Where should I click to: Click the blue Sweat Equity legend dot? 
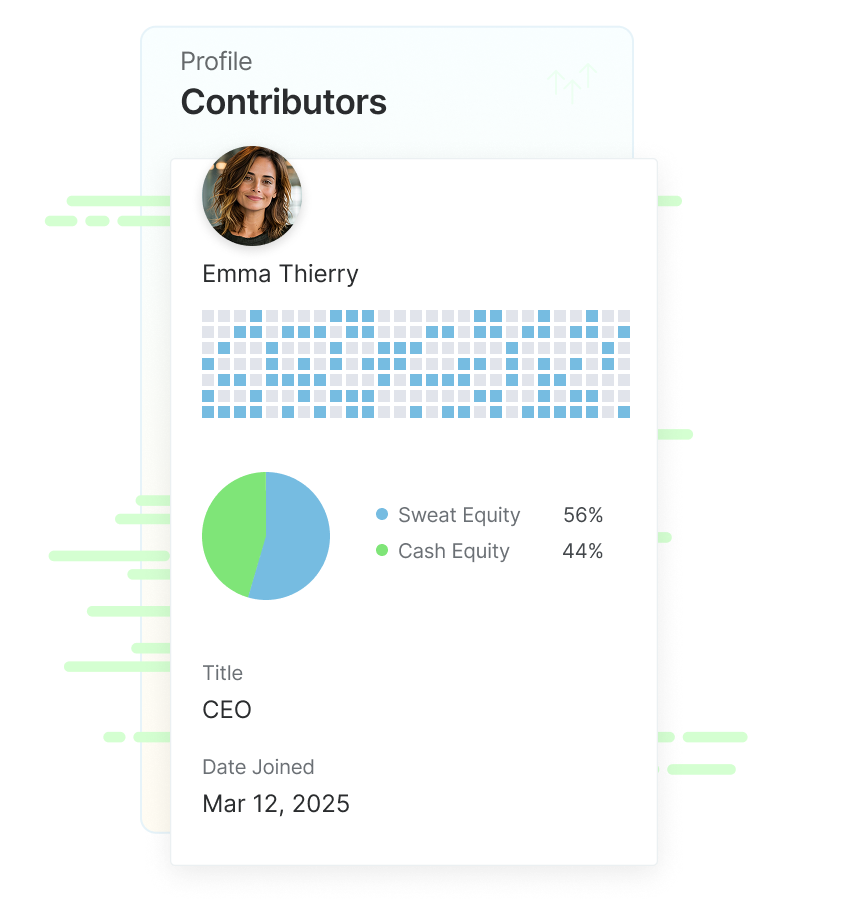click(382, 515)
